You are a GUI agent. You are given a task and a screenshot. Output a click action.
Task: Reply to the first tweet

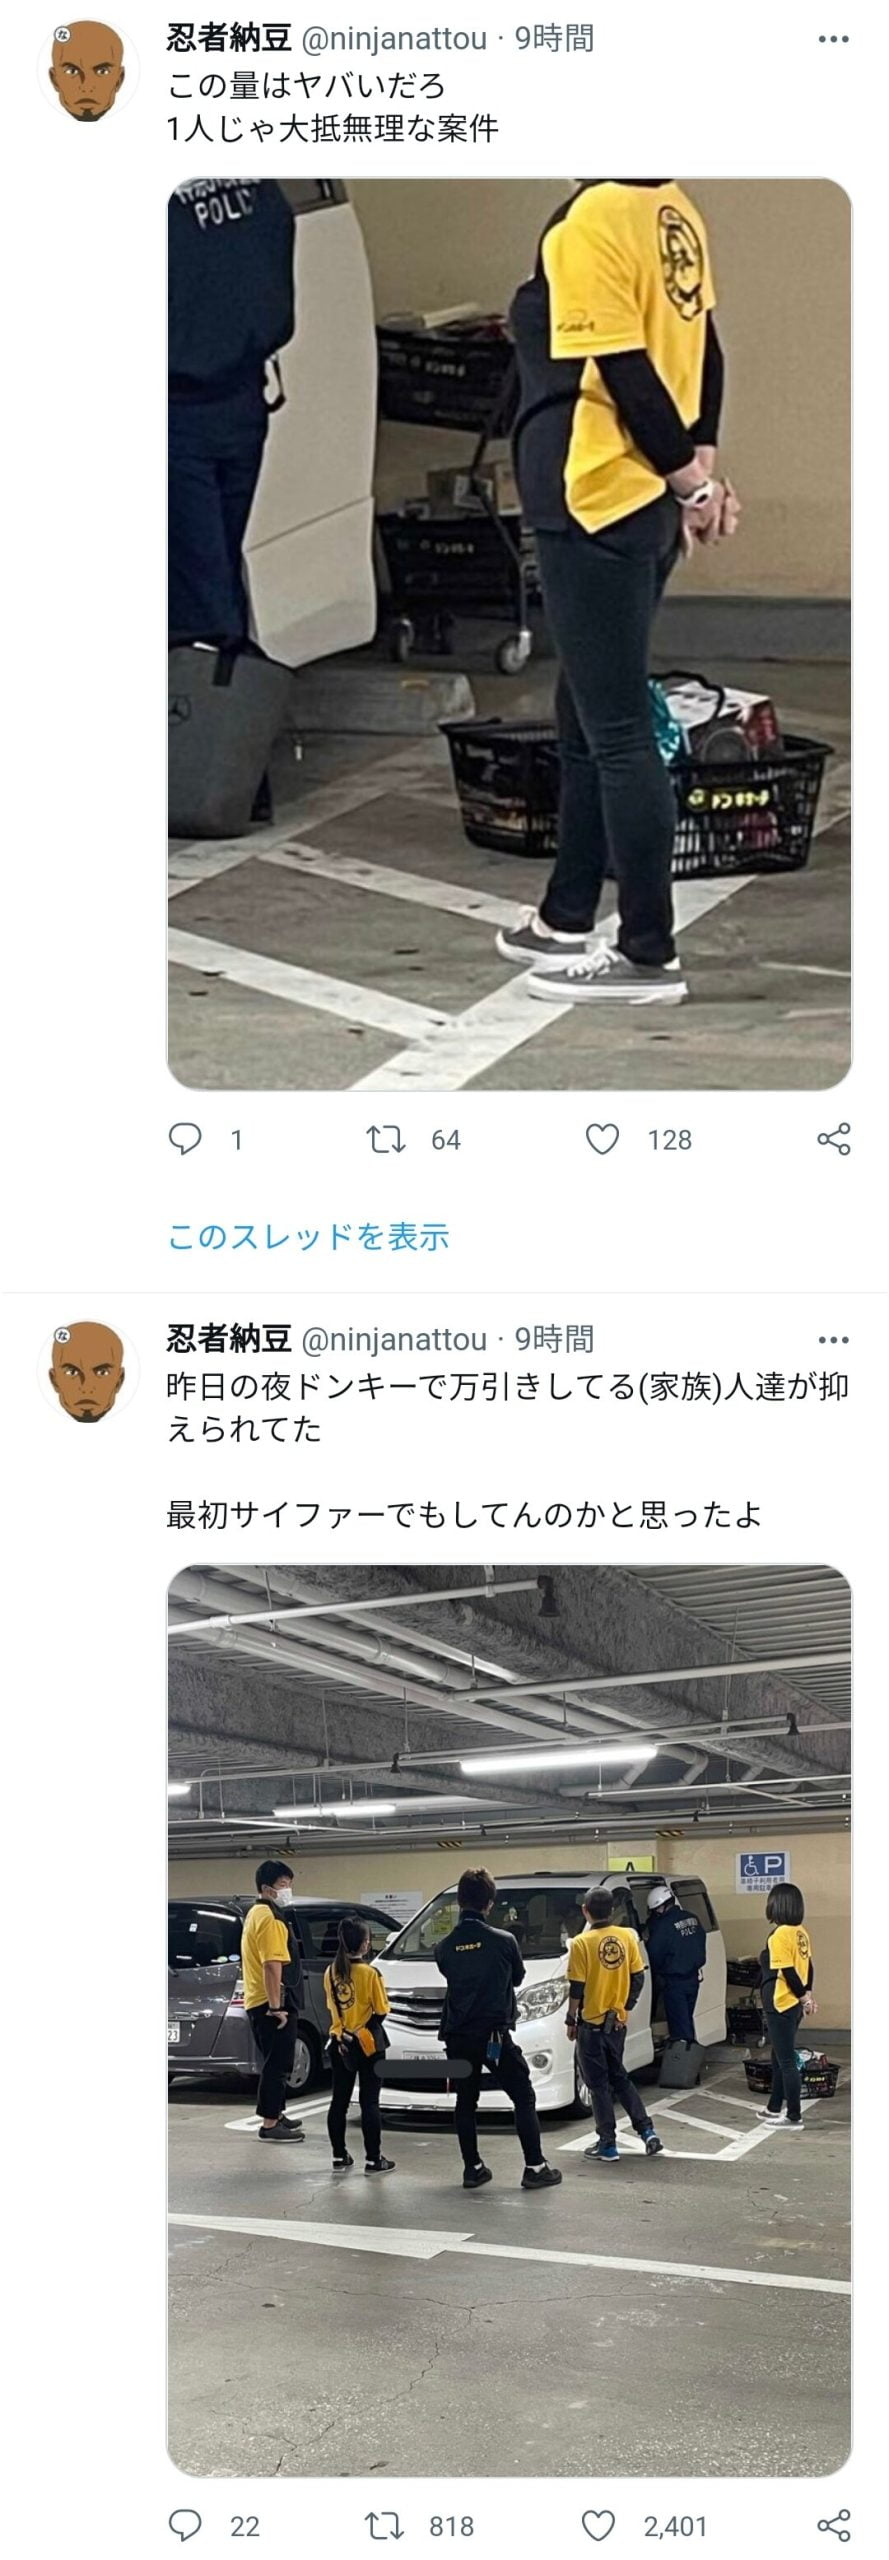185,1139
